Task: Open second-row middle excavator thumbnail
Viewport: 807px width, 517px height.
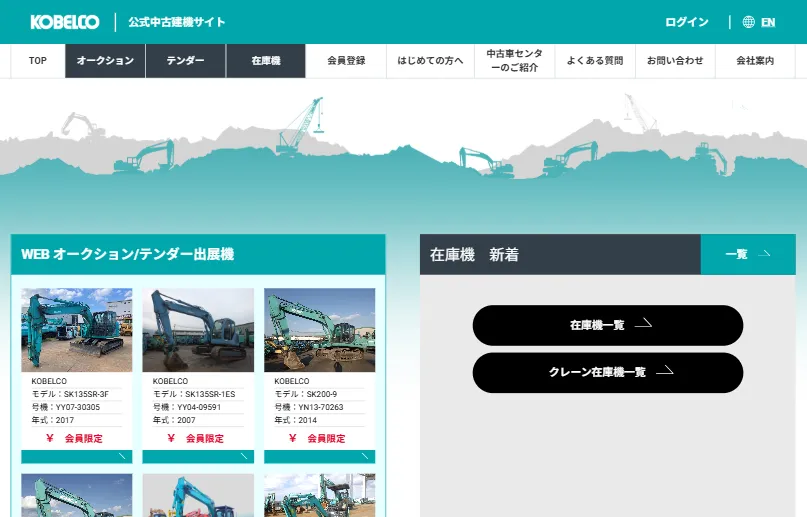Action: click(x=198, y=495)
